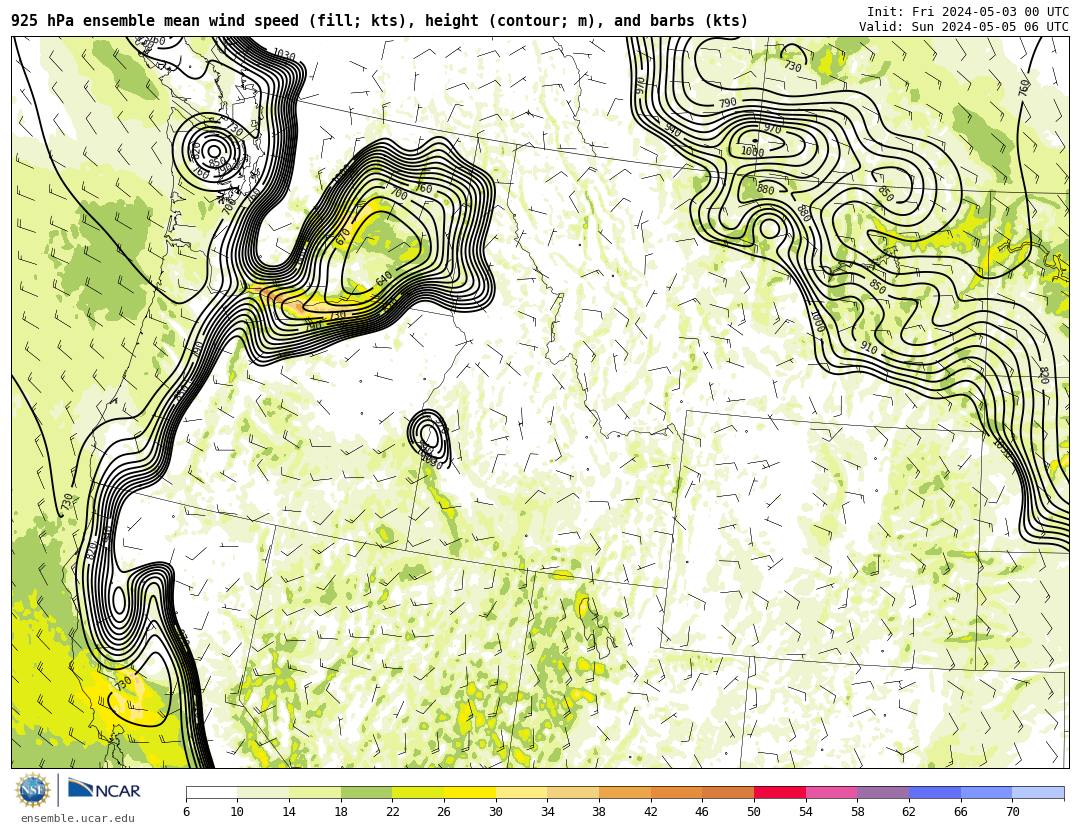Image resolution: width=1080 pixels, height=831 pixels.
Task: Click the Init: Fri 2024-05-03 00 UTC text
Action: click(968, 12)
